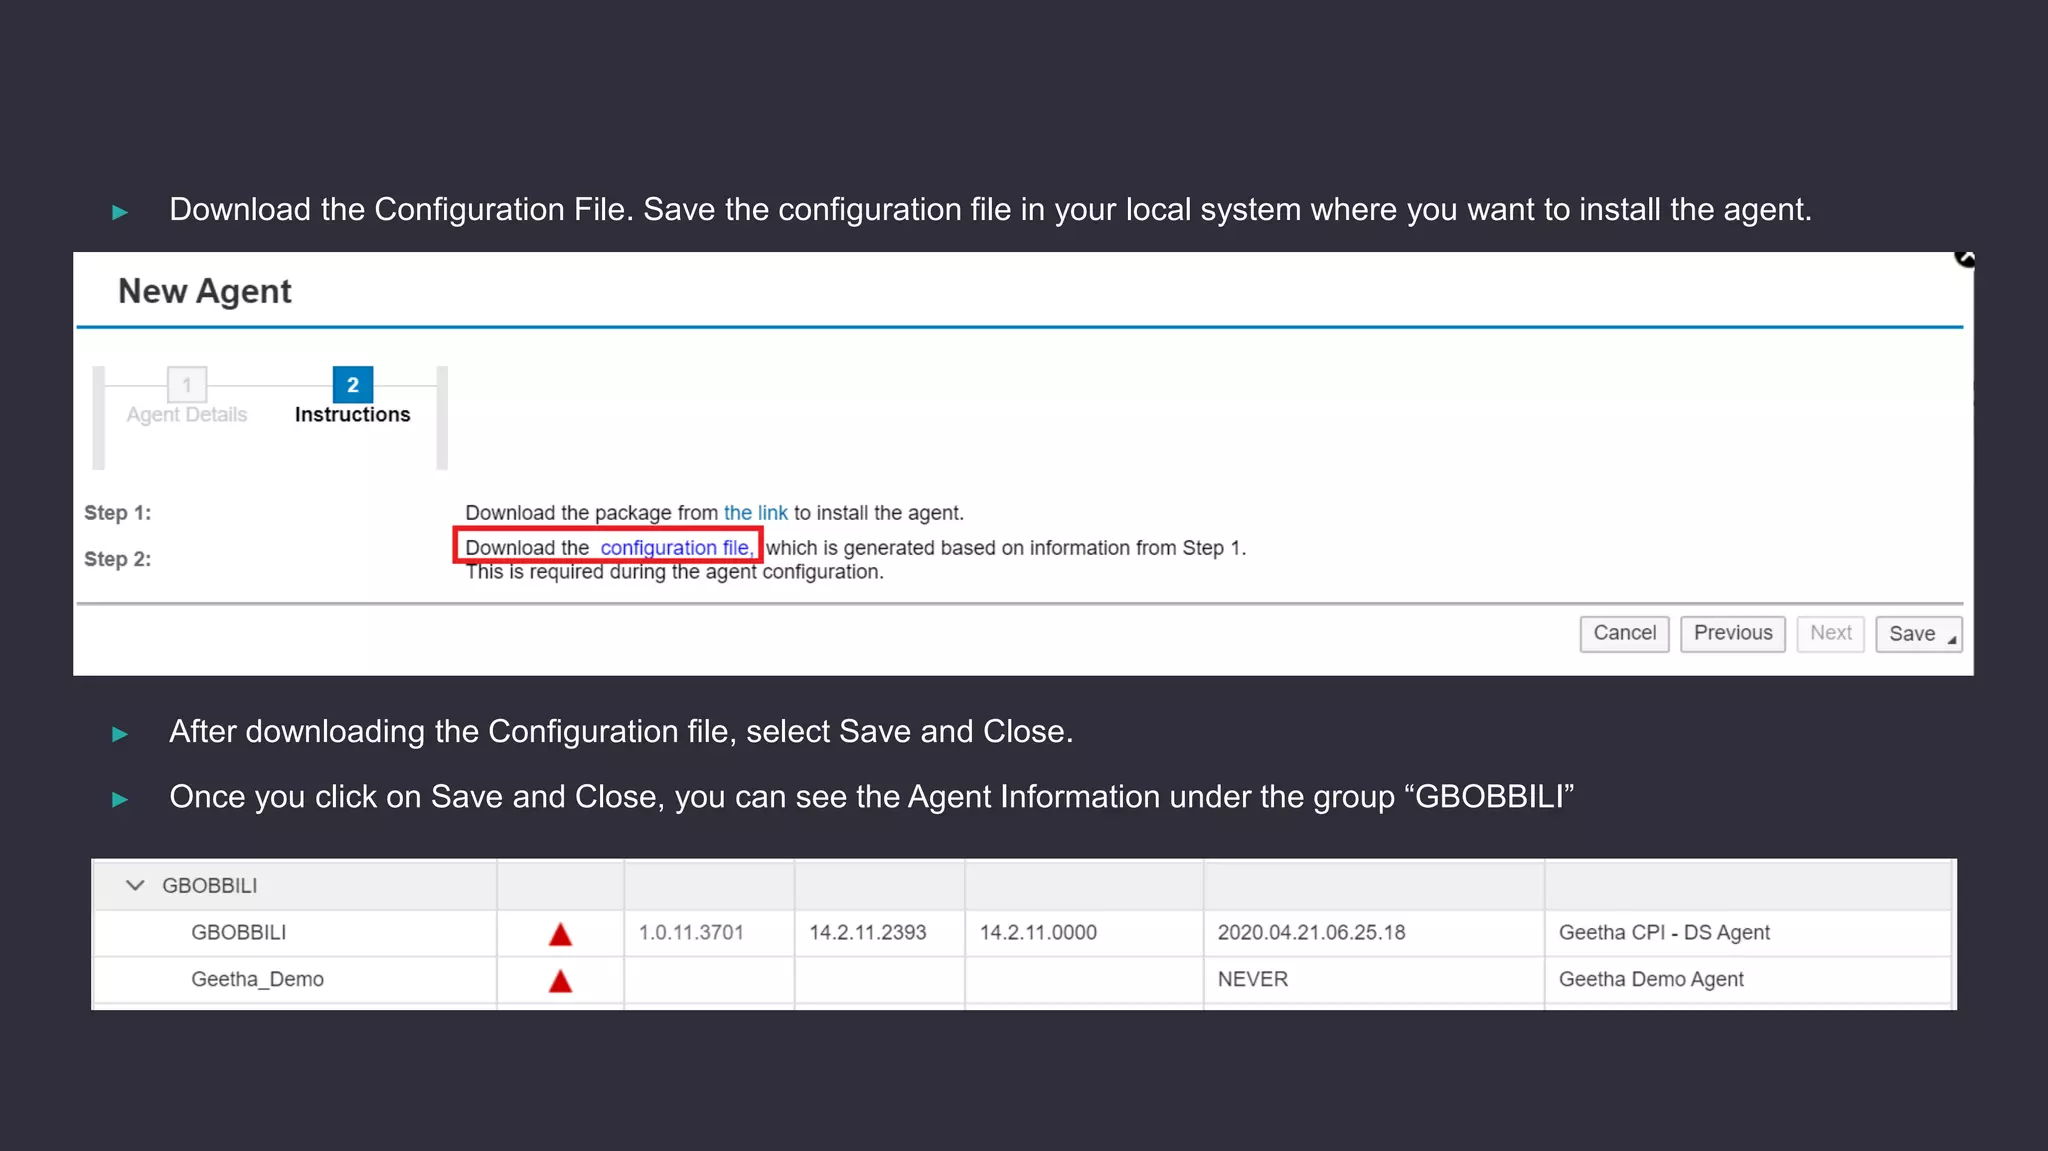This screenshot has height=1151, width=2048.
Task: Click the red warning triangle for GBOBBILI agent
Action: pyautogui.click(x=560, y=935)
